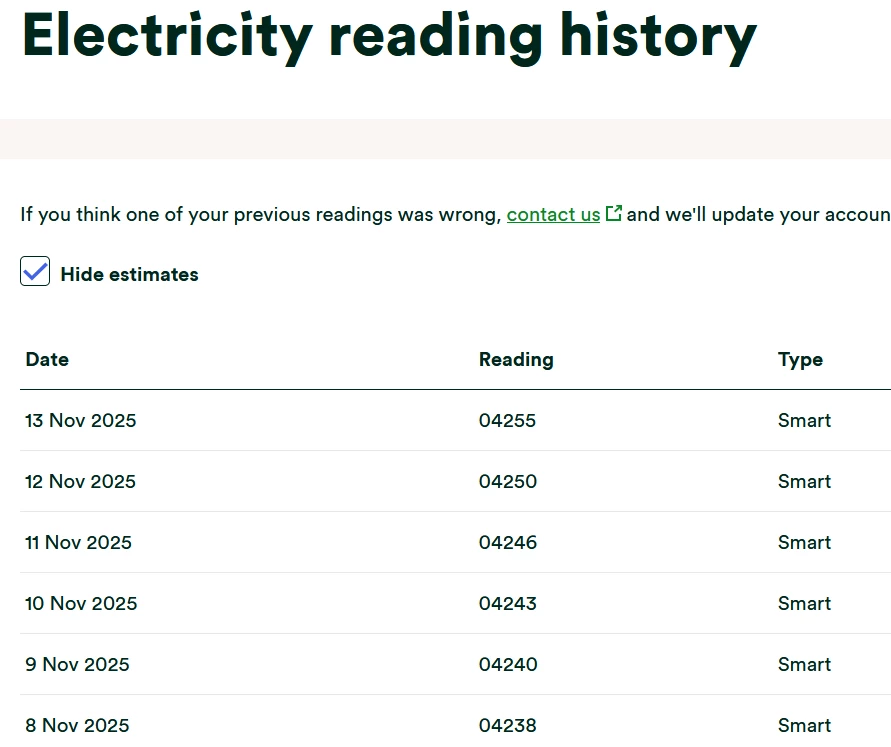891x747 pixels.
Task: Click the 04246 reading value
Action: coord(507,543)
